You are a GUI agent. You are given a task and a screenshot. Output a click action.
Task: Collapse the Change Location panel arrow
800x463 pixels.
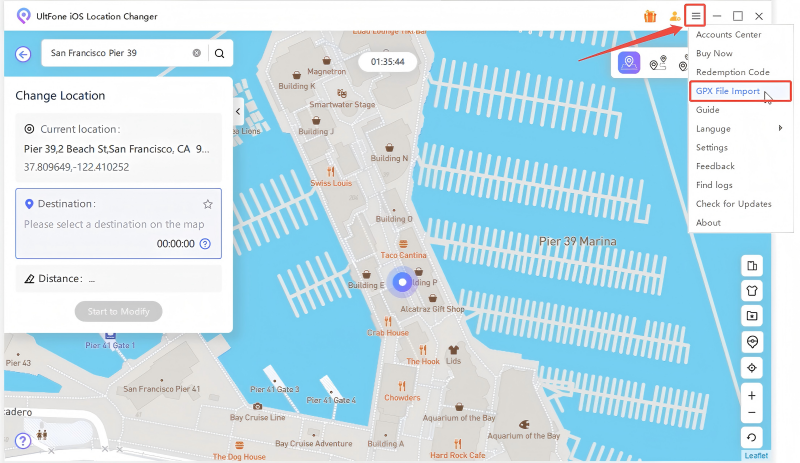pos(238,111)
